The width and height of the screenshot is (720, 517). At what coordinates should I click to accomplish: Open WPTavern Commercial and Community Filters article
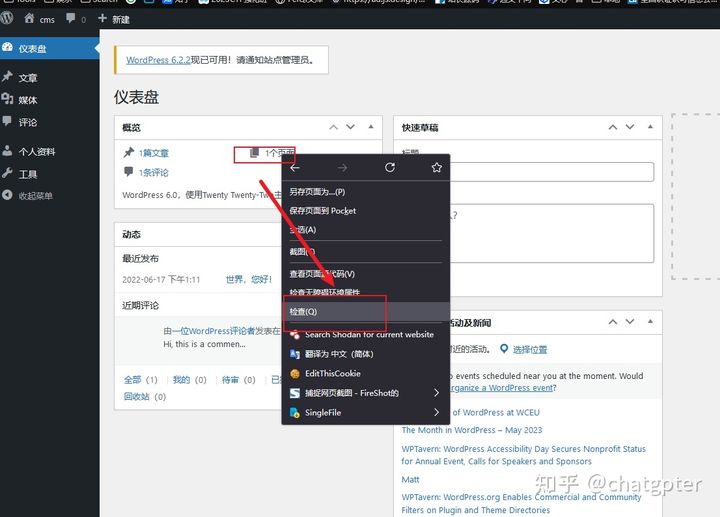pos(521,503)
